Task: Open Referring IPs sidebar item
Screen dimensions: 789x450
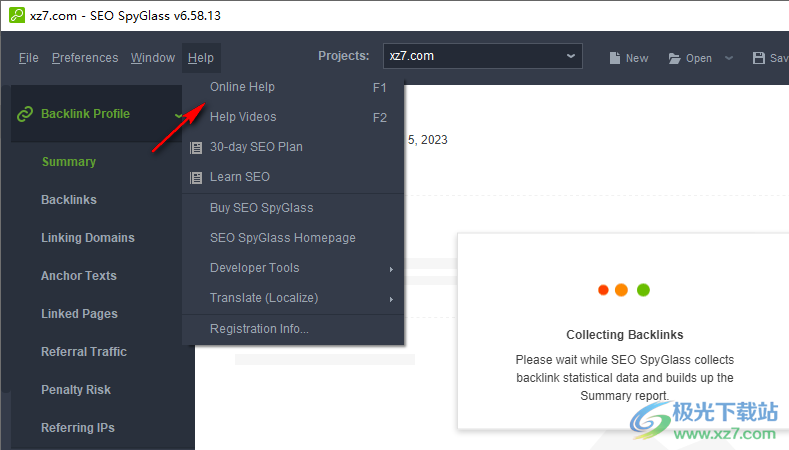Action: click(x=78, y=428)
